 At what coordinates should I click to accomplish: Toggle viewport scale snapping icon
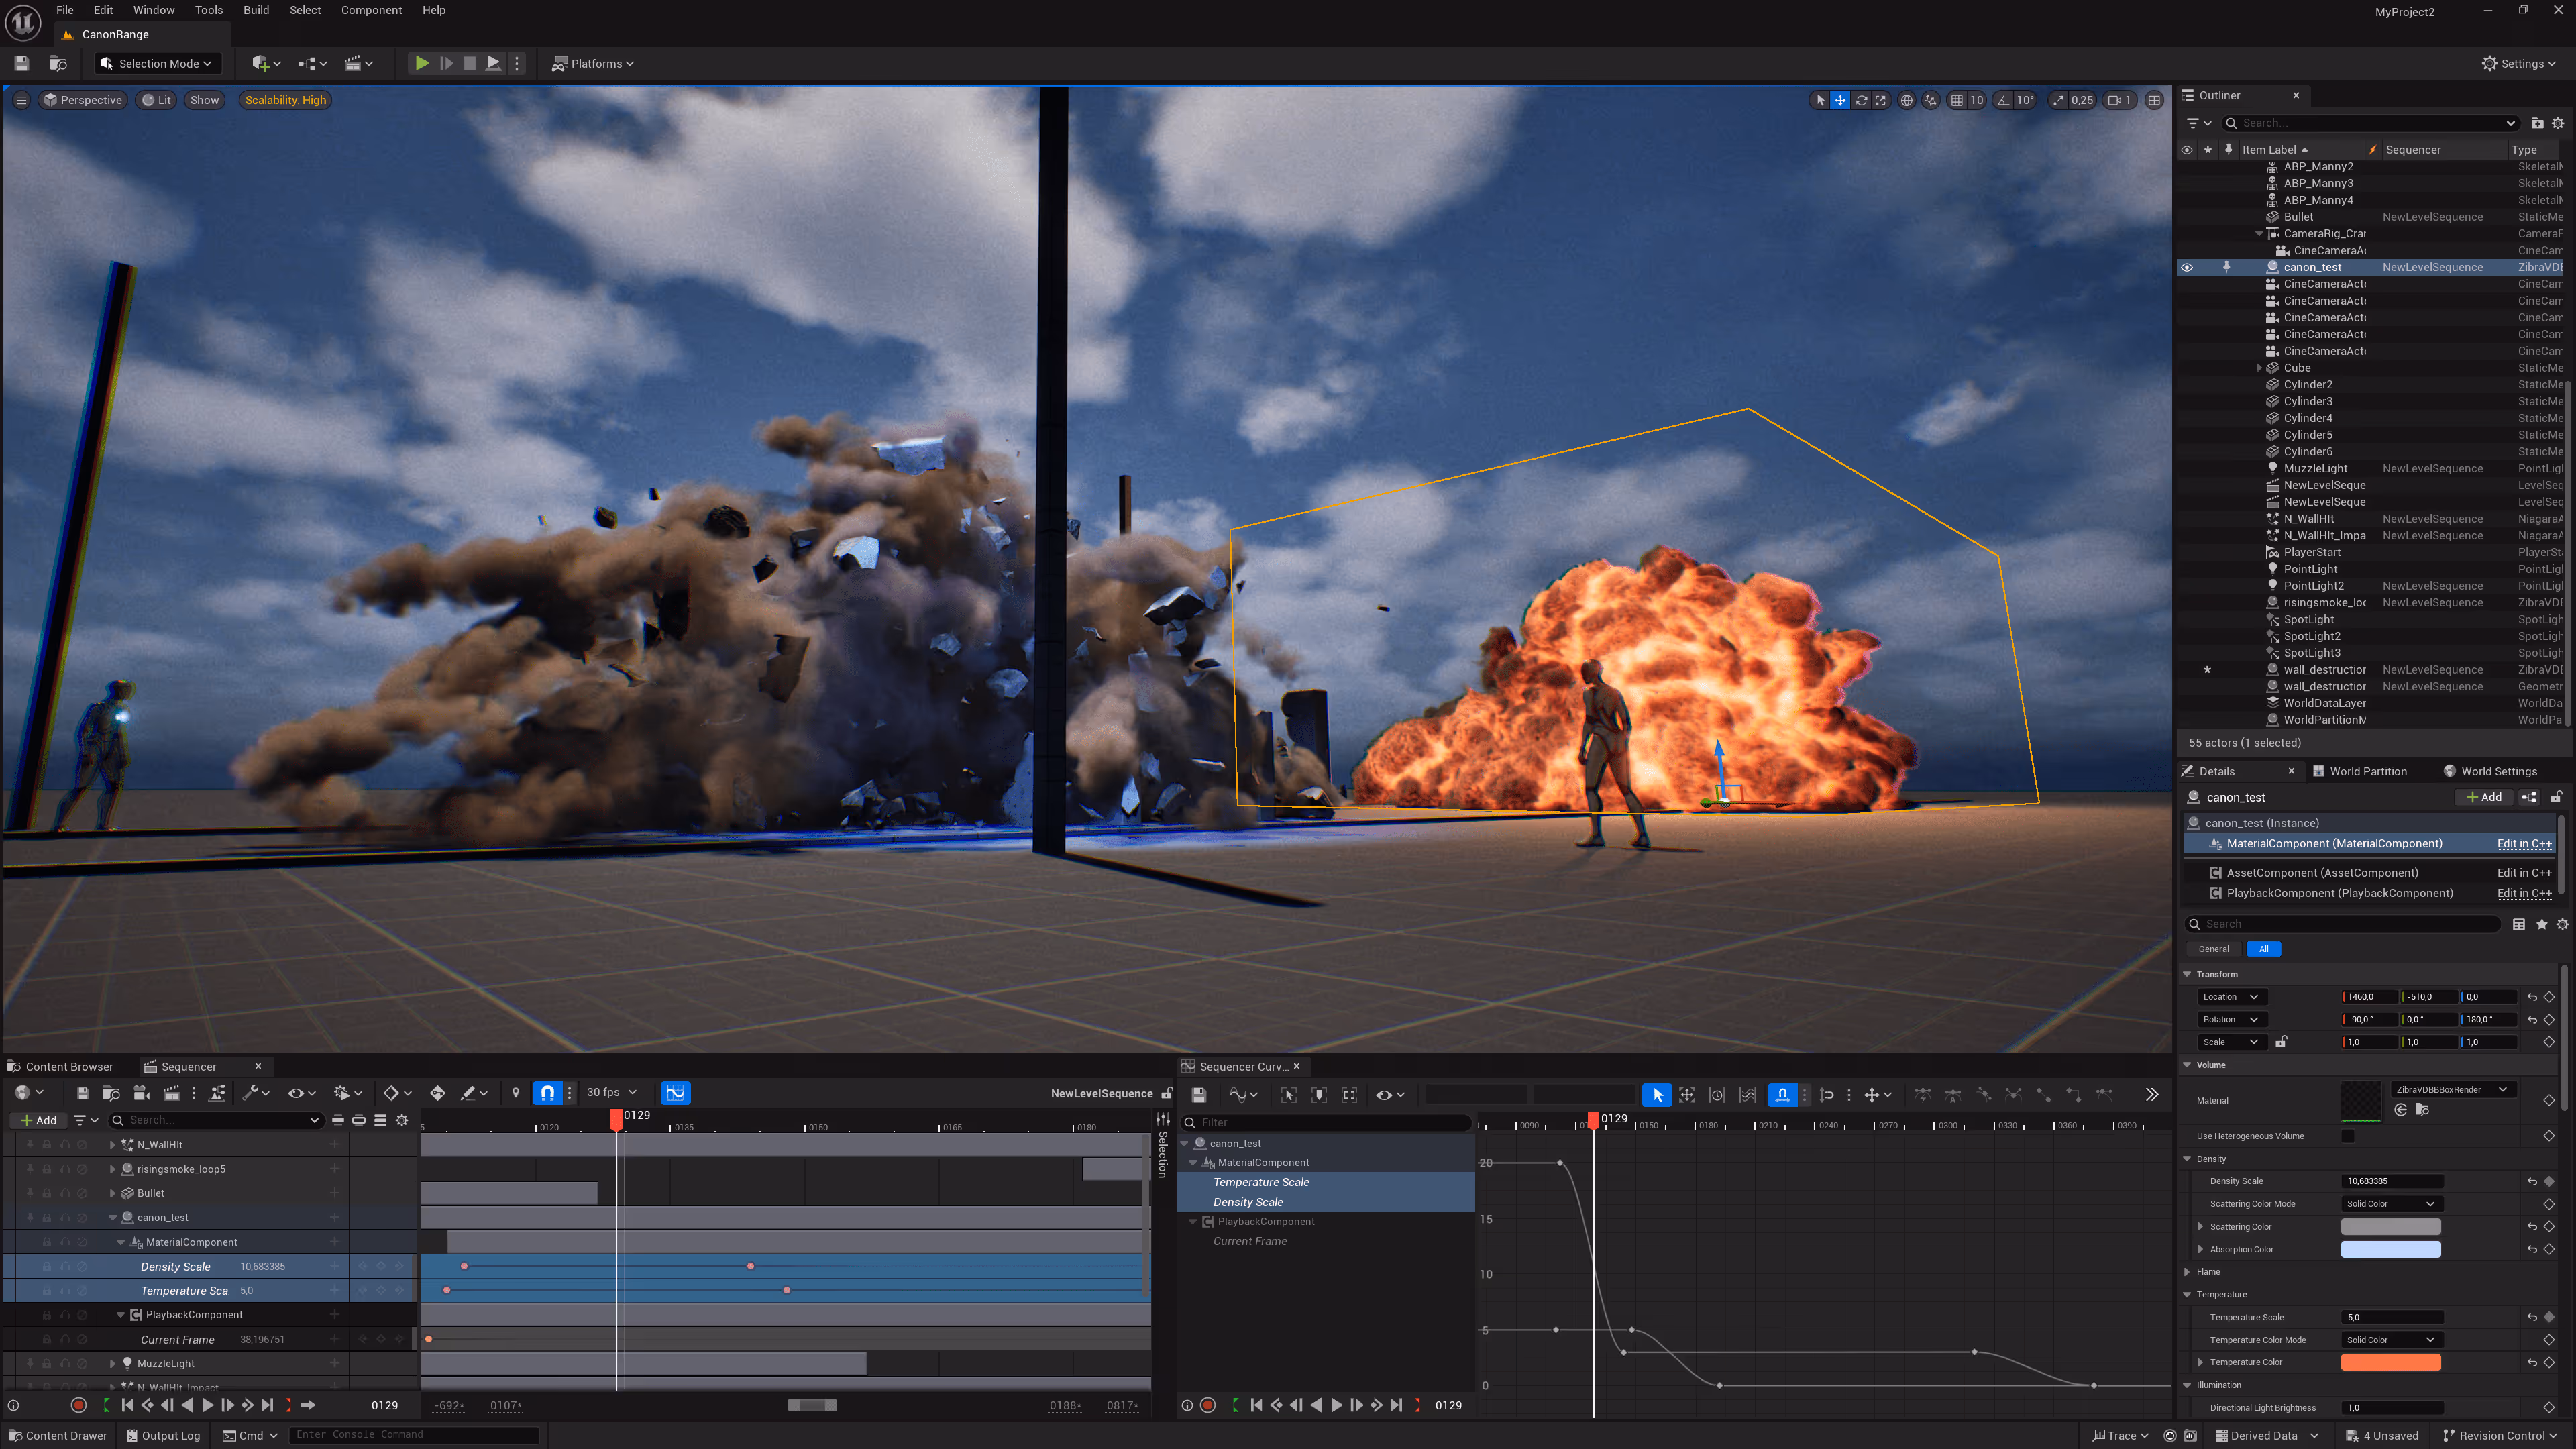(2058, 100)
